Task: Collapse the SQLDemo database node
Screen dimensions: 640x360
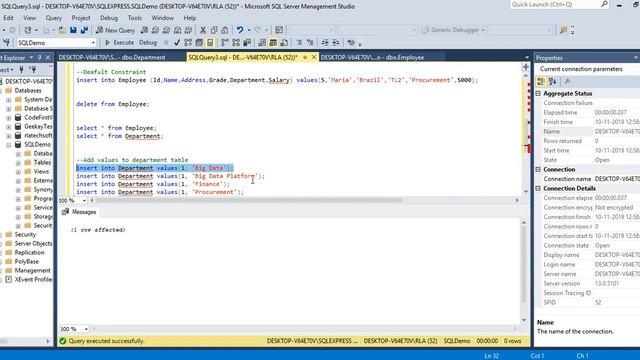Action: pyautogui.click(x=9, y=144)
